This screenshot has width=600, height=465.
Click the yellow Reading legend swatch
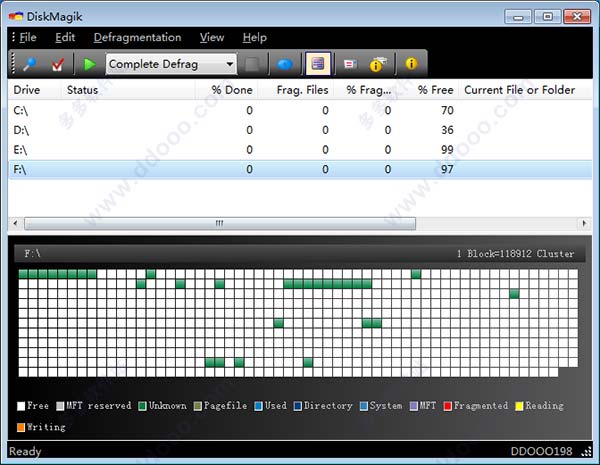519,406
